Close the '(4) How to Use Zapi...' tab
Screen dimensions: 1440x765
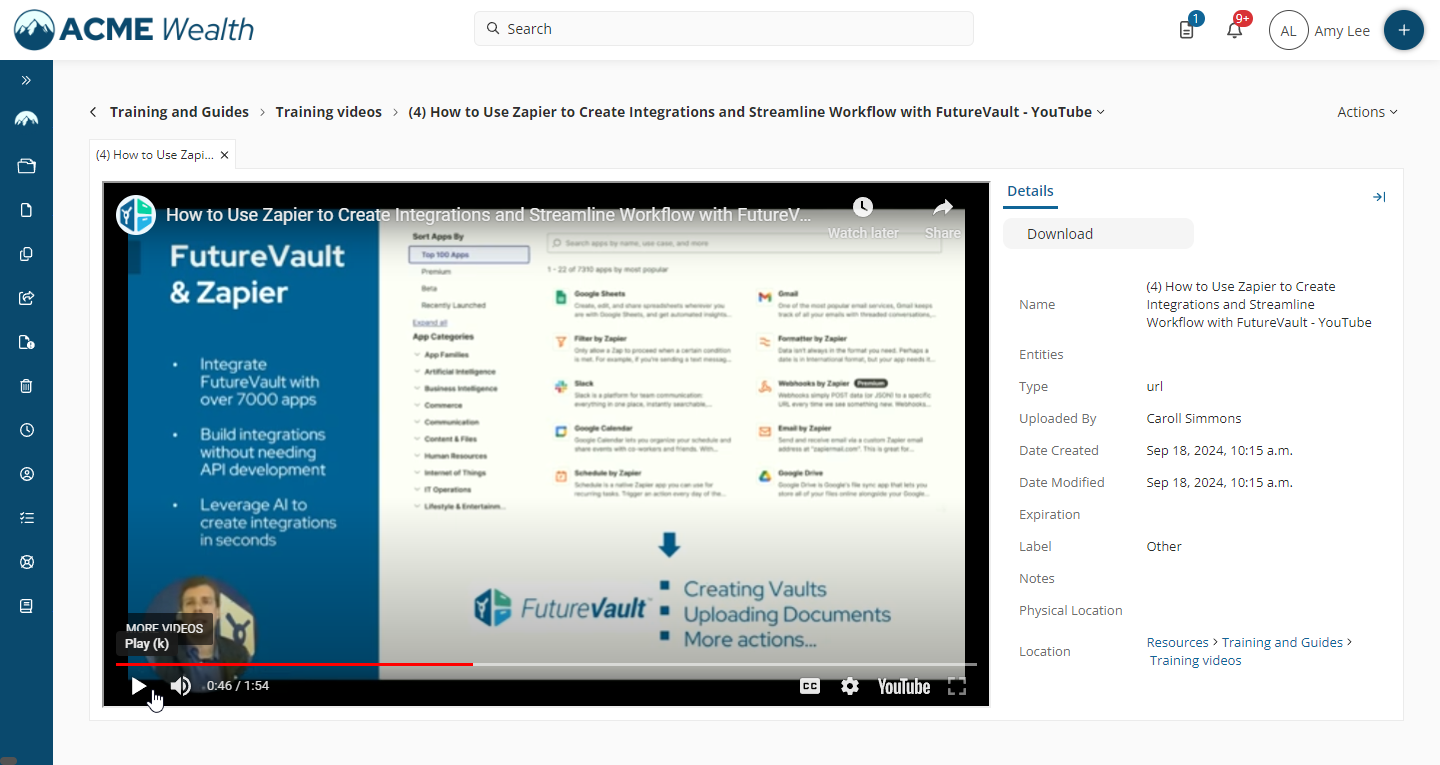[x=225, y=155]
